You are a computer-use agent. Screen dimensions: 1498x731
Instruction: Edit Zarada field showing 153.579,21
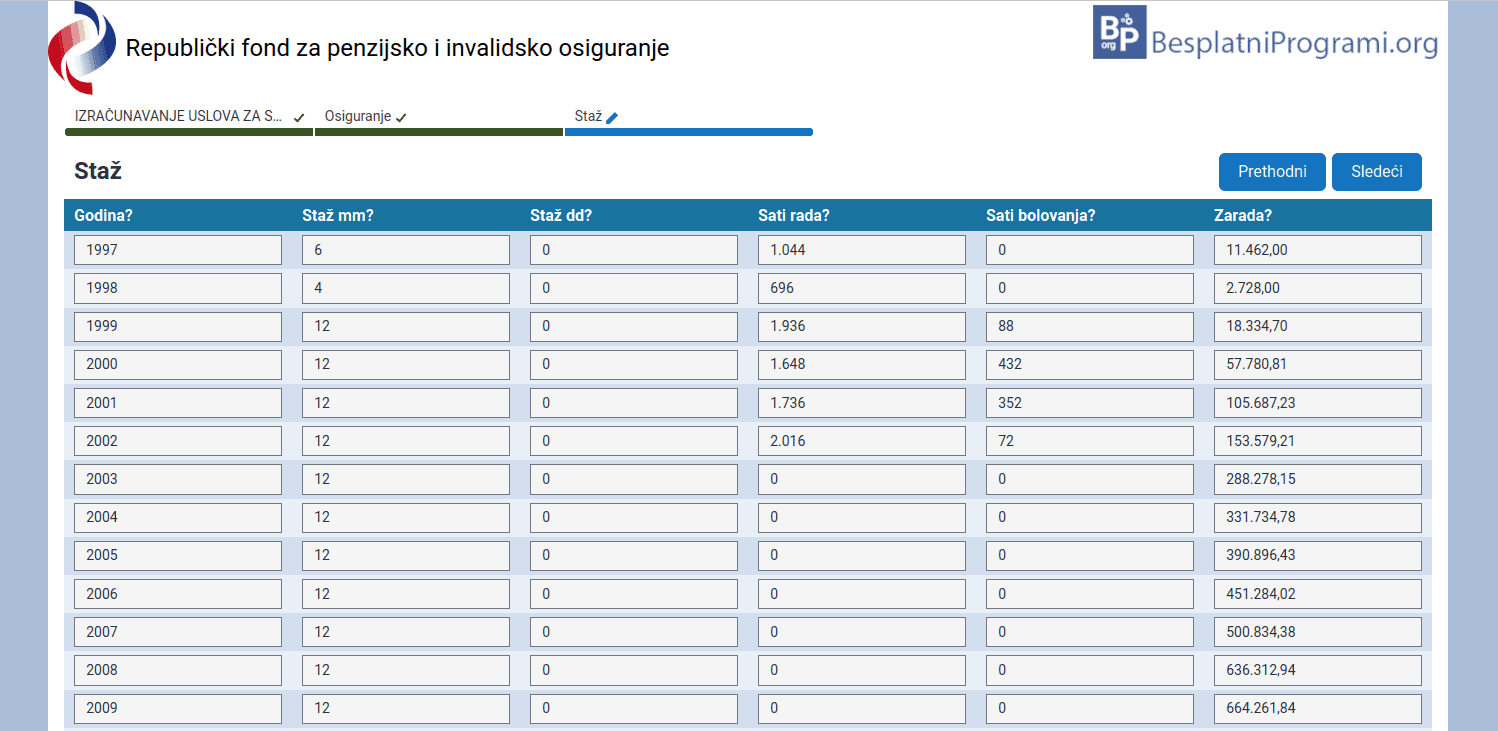point(1318,441)
